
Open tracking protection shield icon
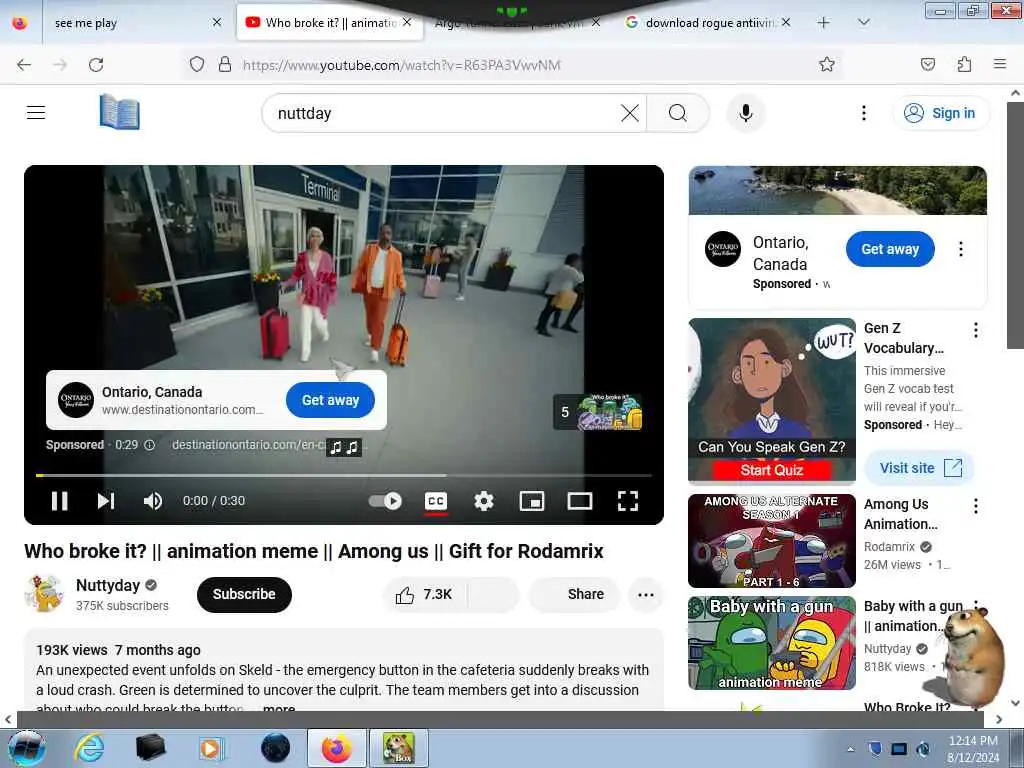click(197, 65)
